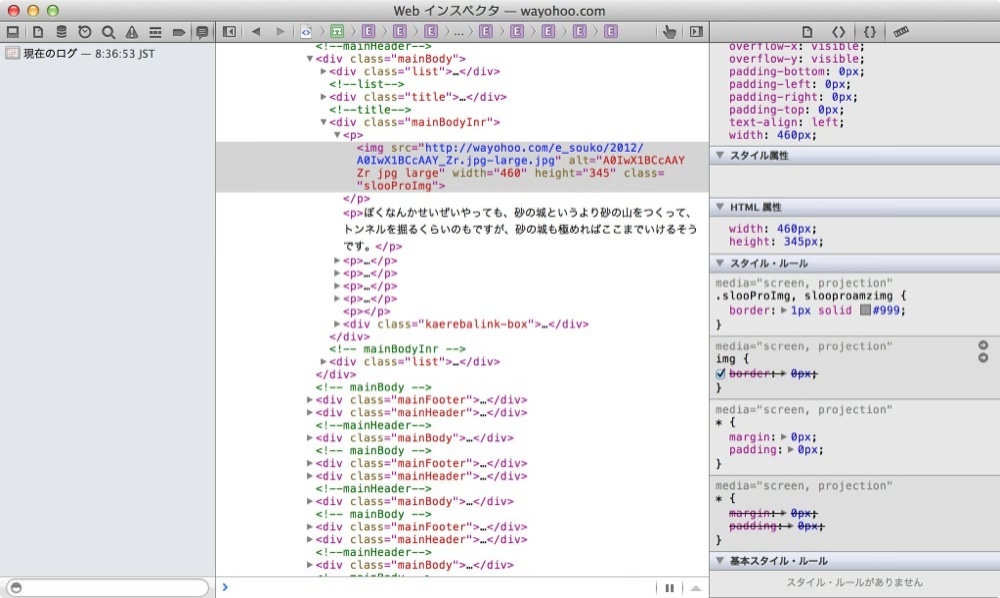Focus the sidebar filter search field

coord(107,588)
